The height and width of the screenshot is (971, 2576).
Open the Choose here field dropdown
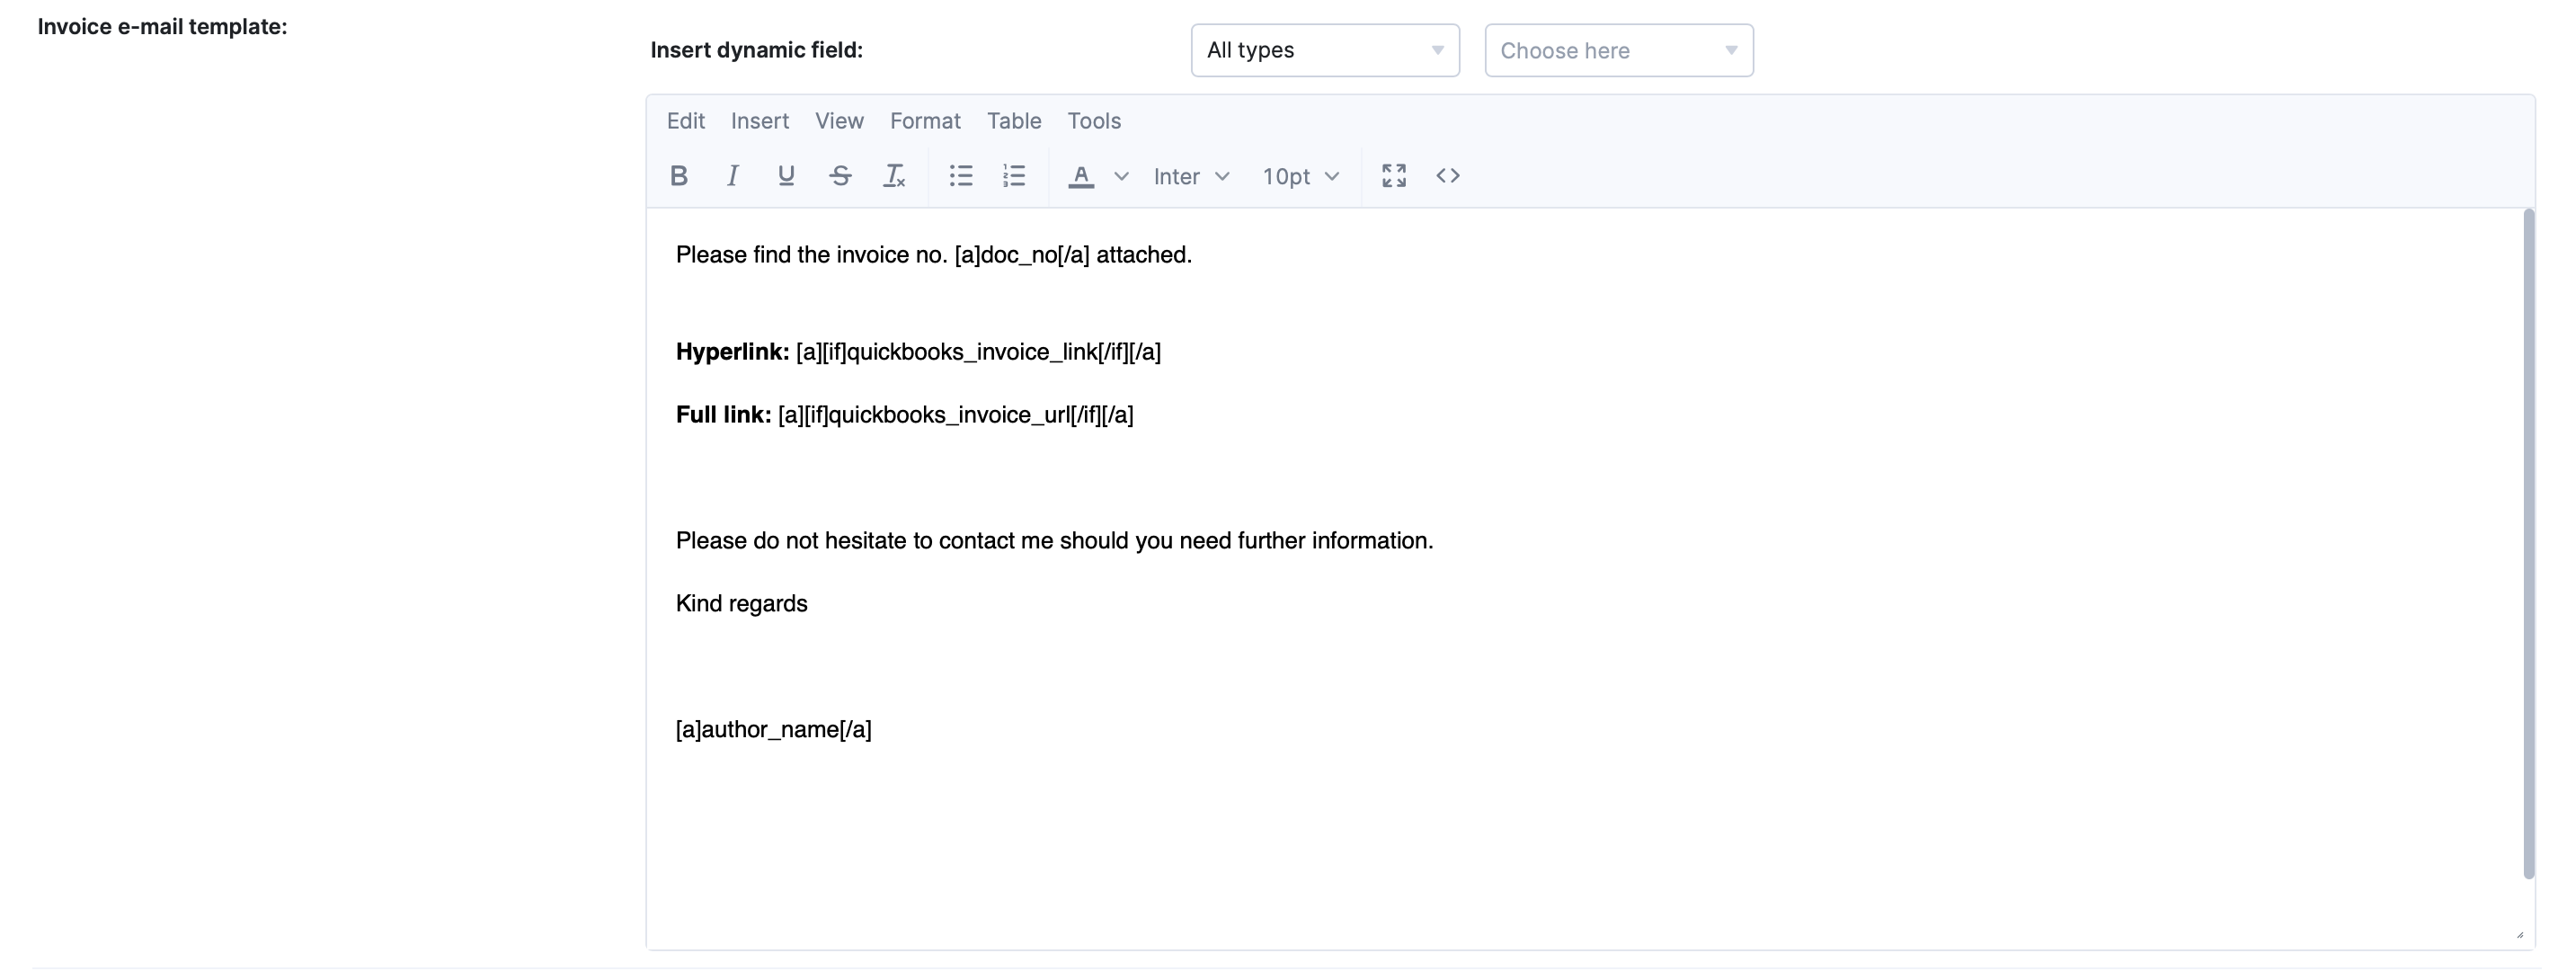click(x=1618, y=50)
